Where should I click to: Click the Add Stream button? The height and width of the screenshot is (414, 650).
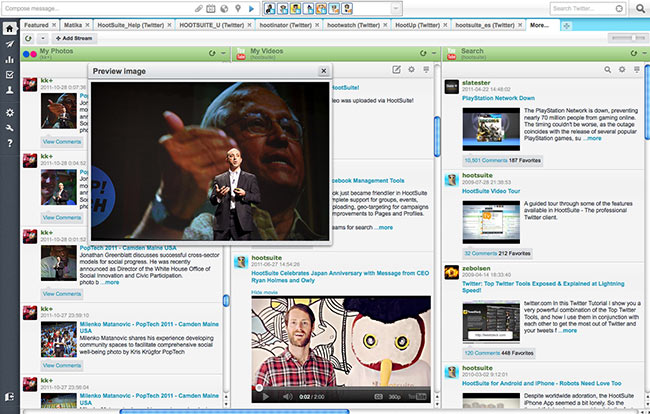(x=74, y=39)
